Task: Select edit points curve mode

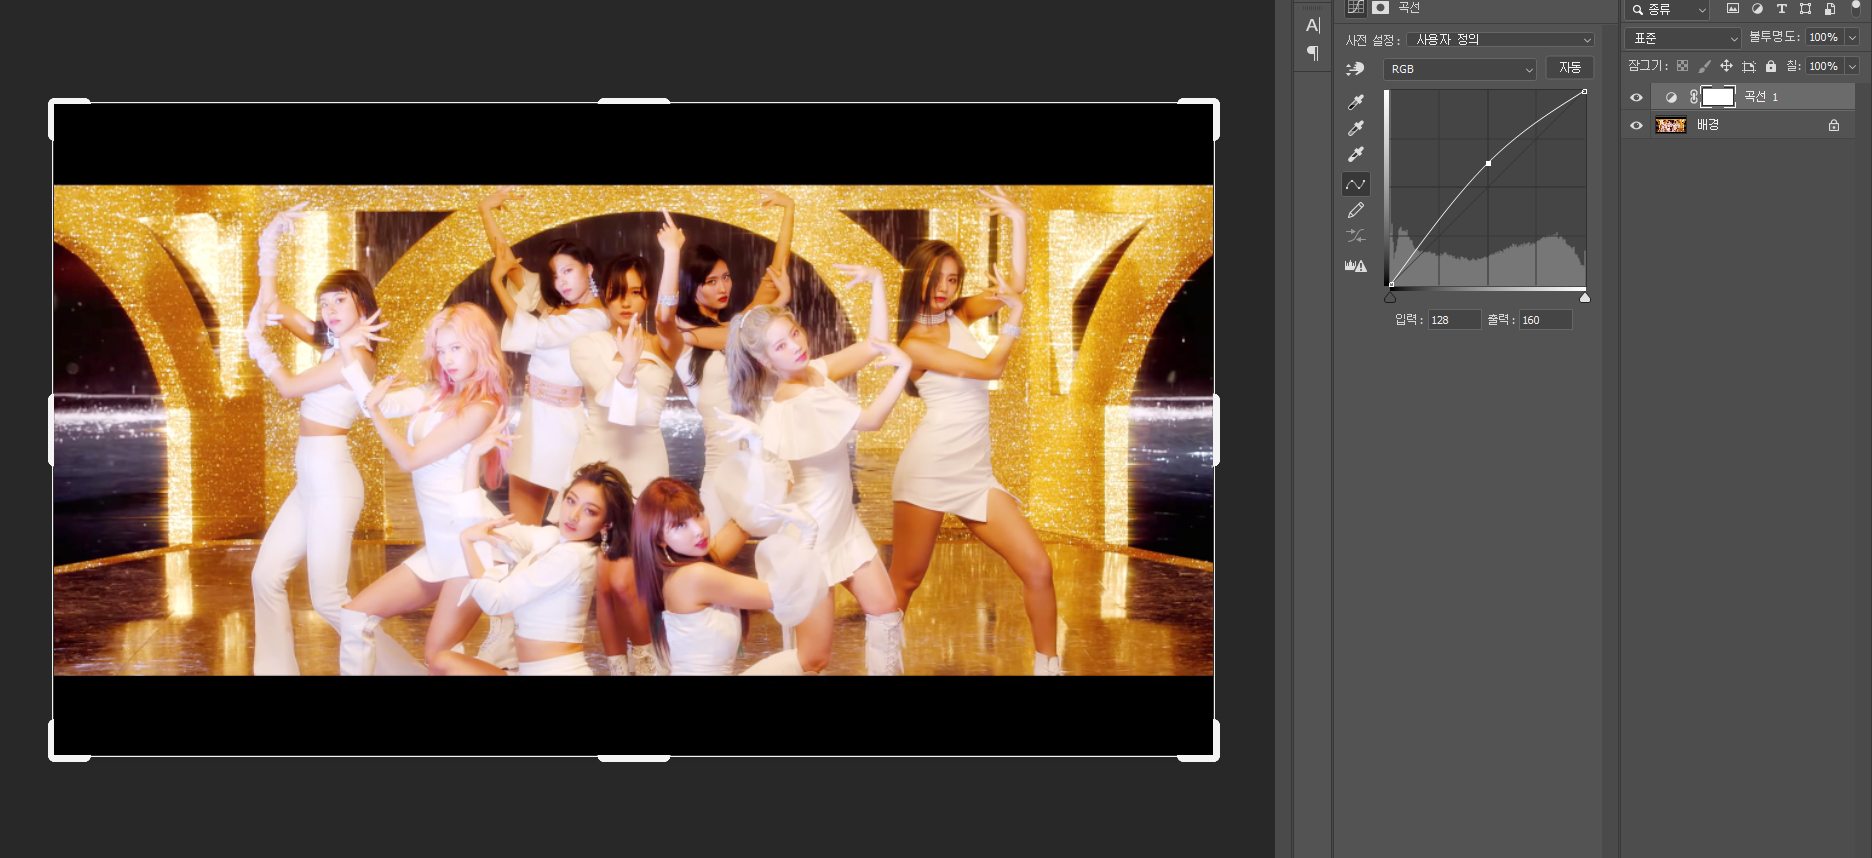Action: (x=1356, y=184)
